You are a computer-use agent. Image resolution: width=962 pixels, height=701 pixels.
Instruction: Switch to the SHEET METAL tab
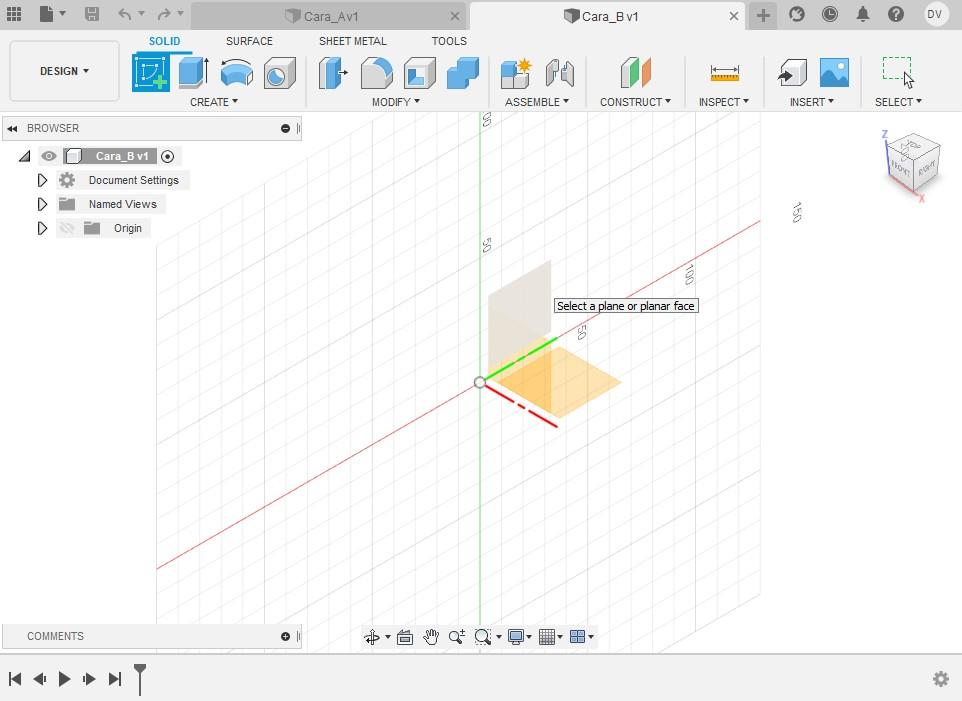(x=353, y=41)
